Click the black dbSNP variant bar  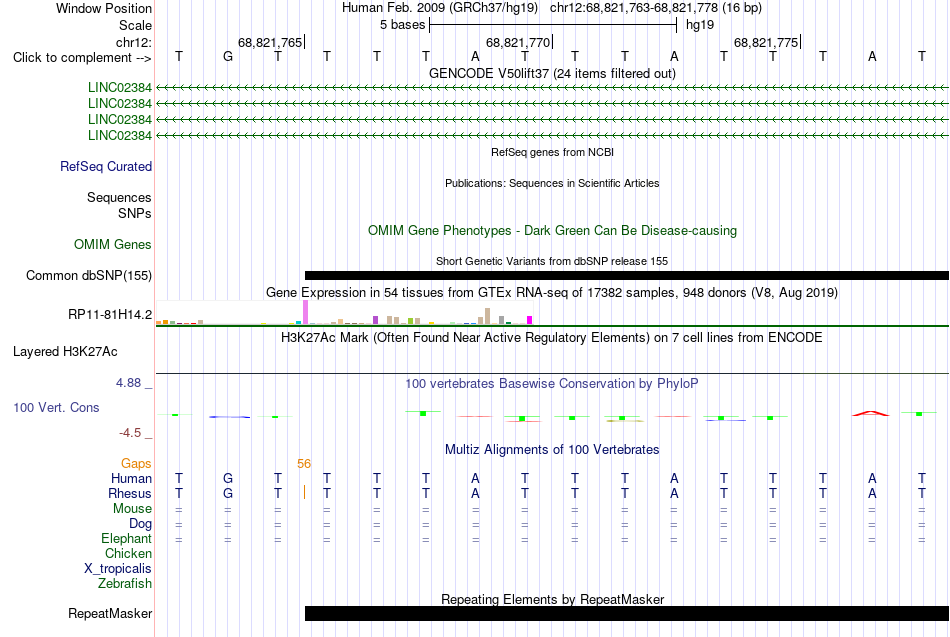tap(627, 276)
